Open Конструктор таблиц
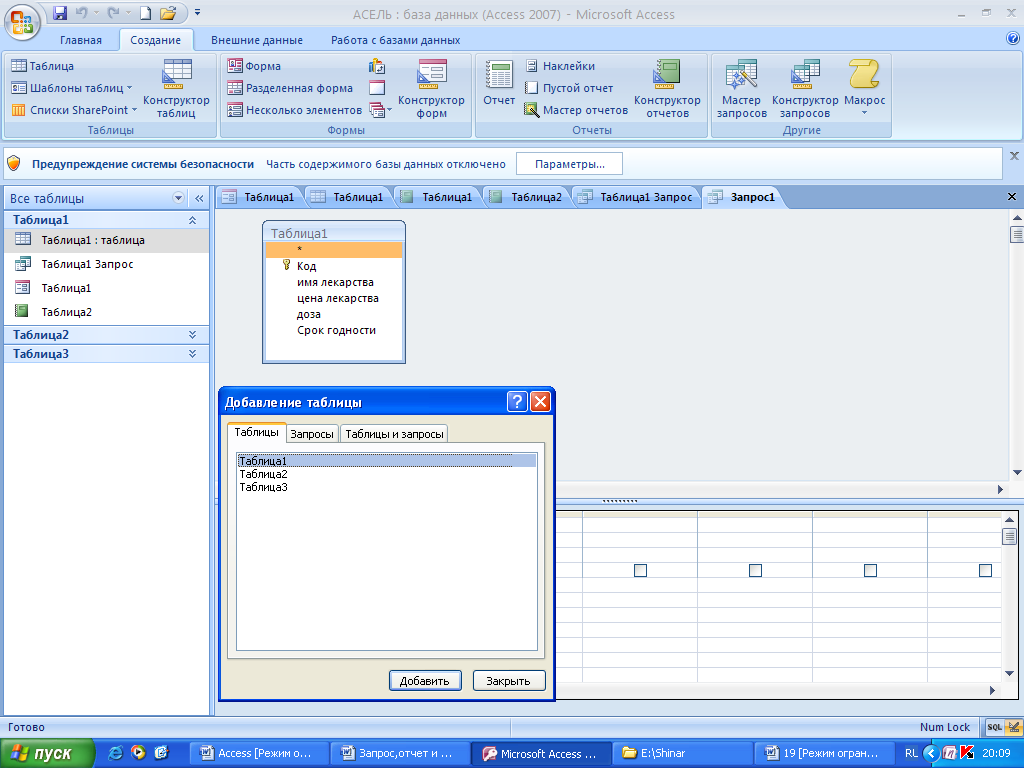This screenshot has height=768, width=1024. point(176,88)
